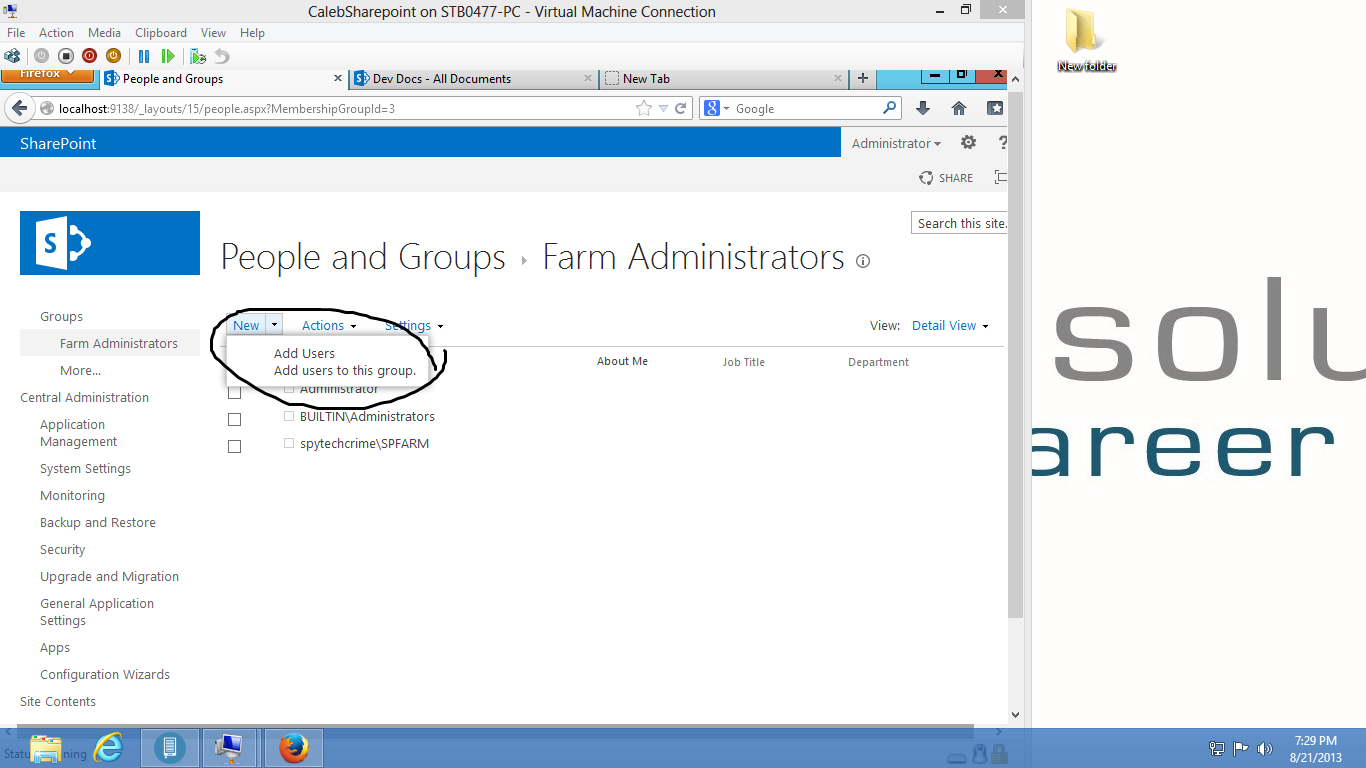The width and height of the screenshot is (1366, 768).
Task: Open the Clipboard menu of VM Connection
Action: (161, 33)
